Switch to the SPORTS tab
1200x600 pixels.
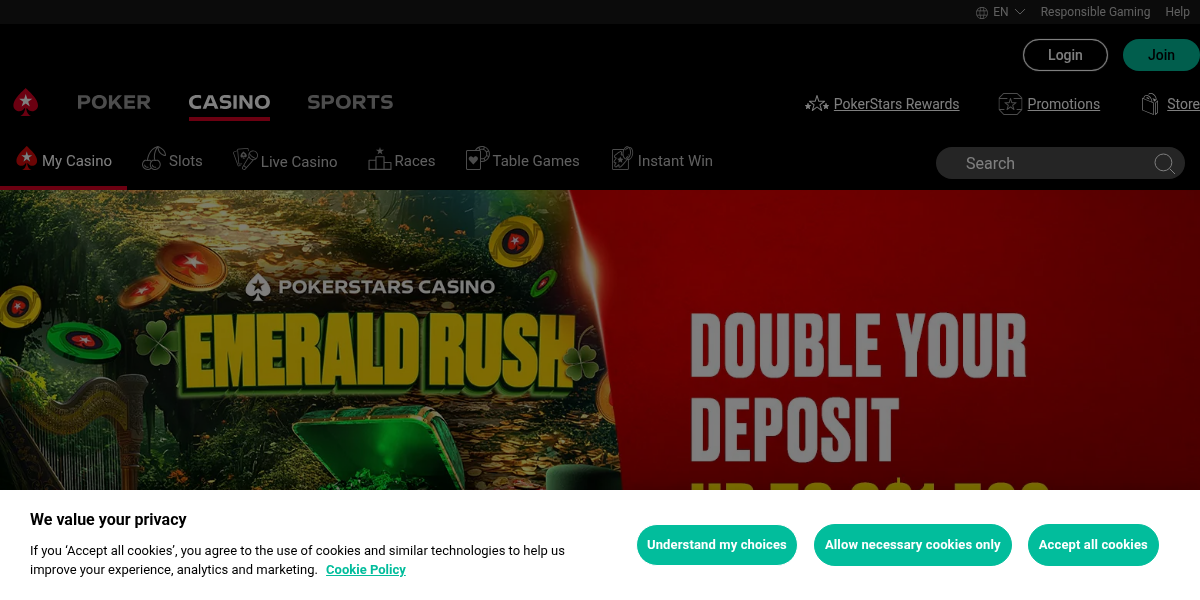pyautogui.click(x=350, y=102)
